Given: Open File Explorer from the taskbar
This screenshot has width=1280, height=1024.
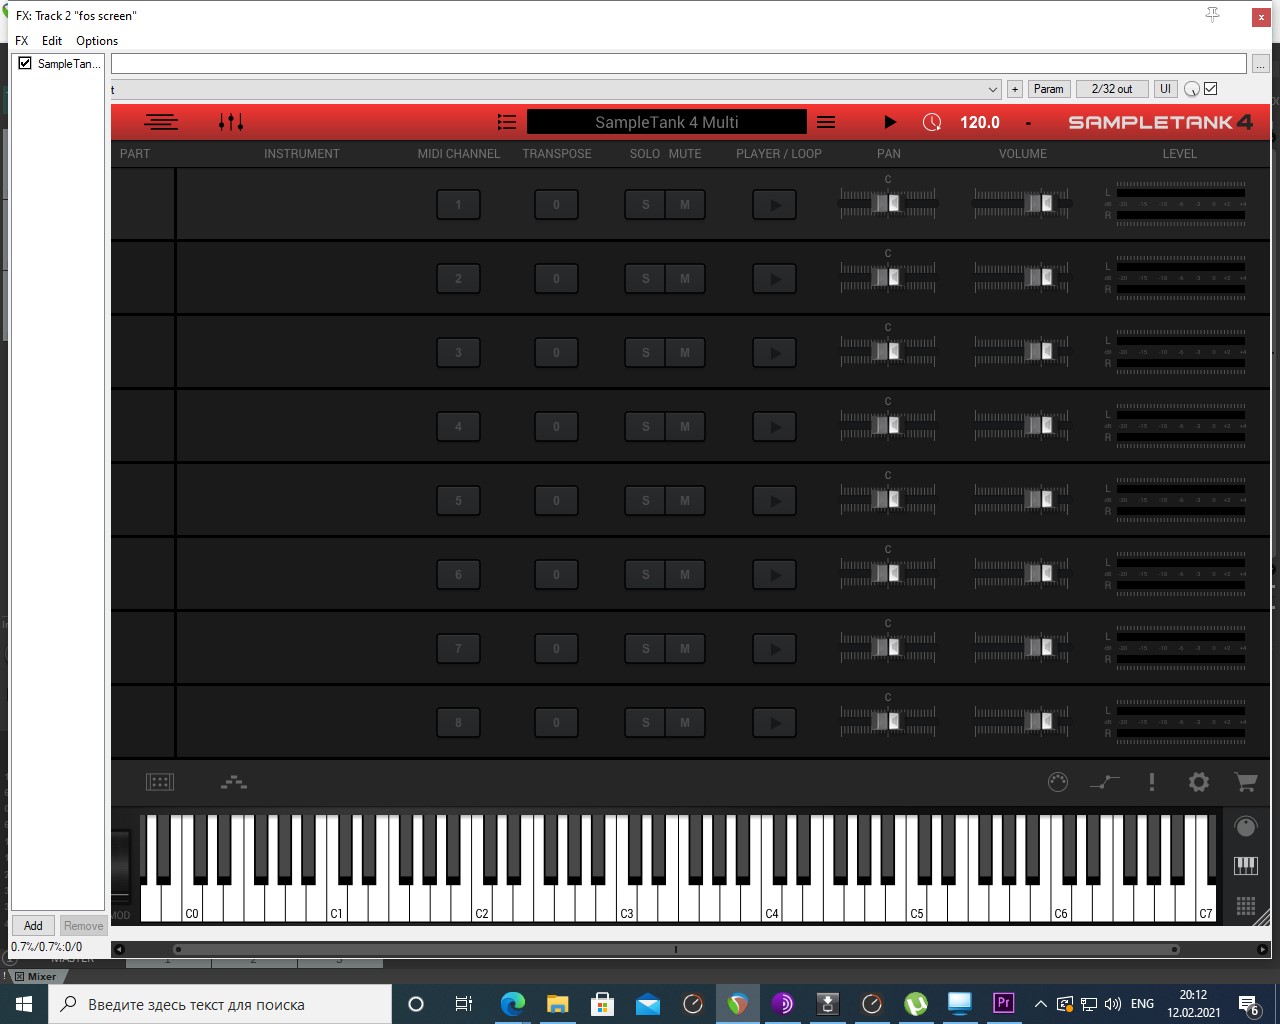Looking at the screenshot, I should (557, 1004).
